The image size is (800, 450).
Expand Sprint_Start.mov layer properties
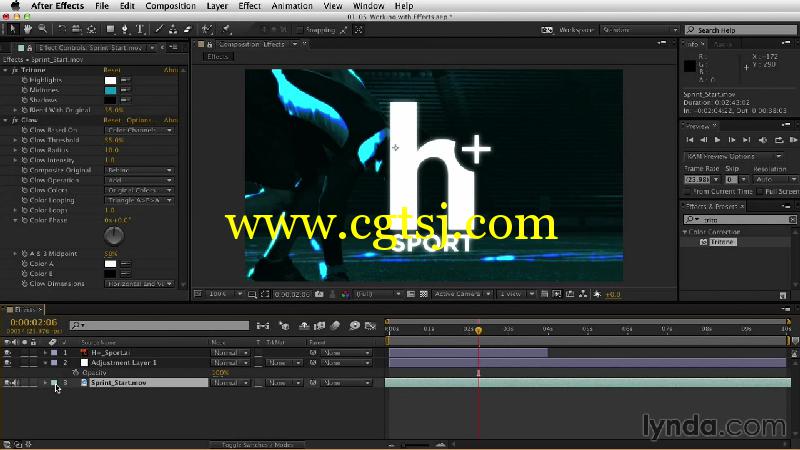click(45, 383)
